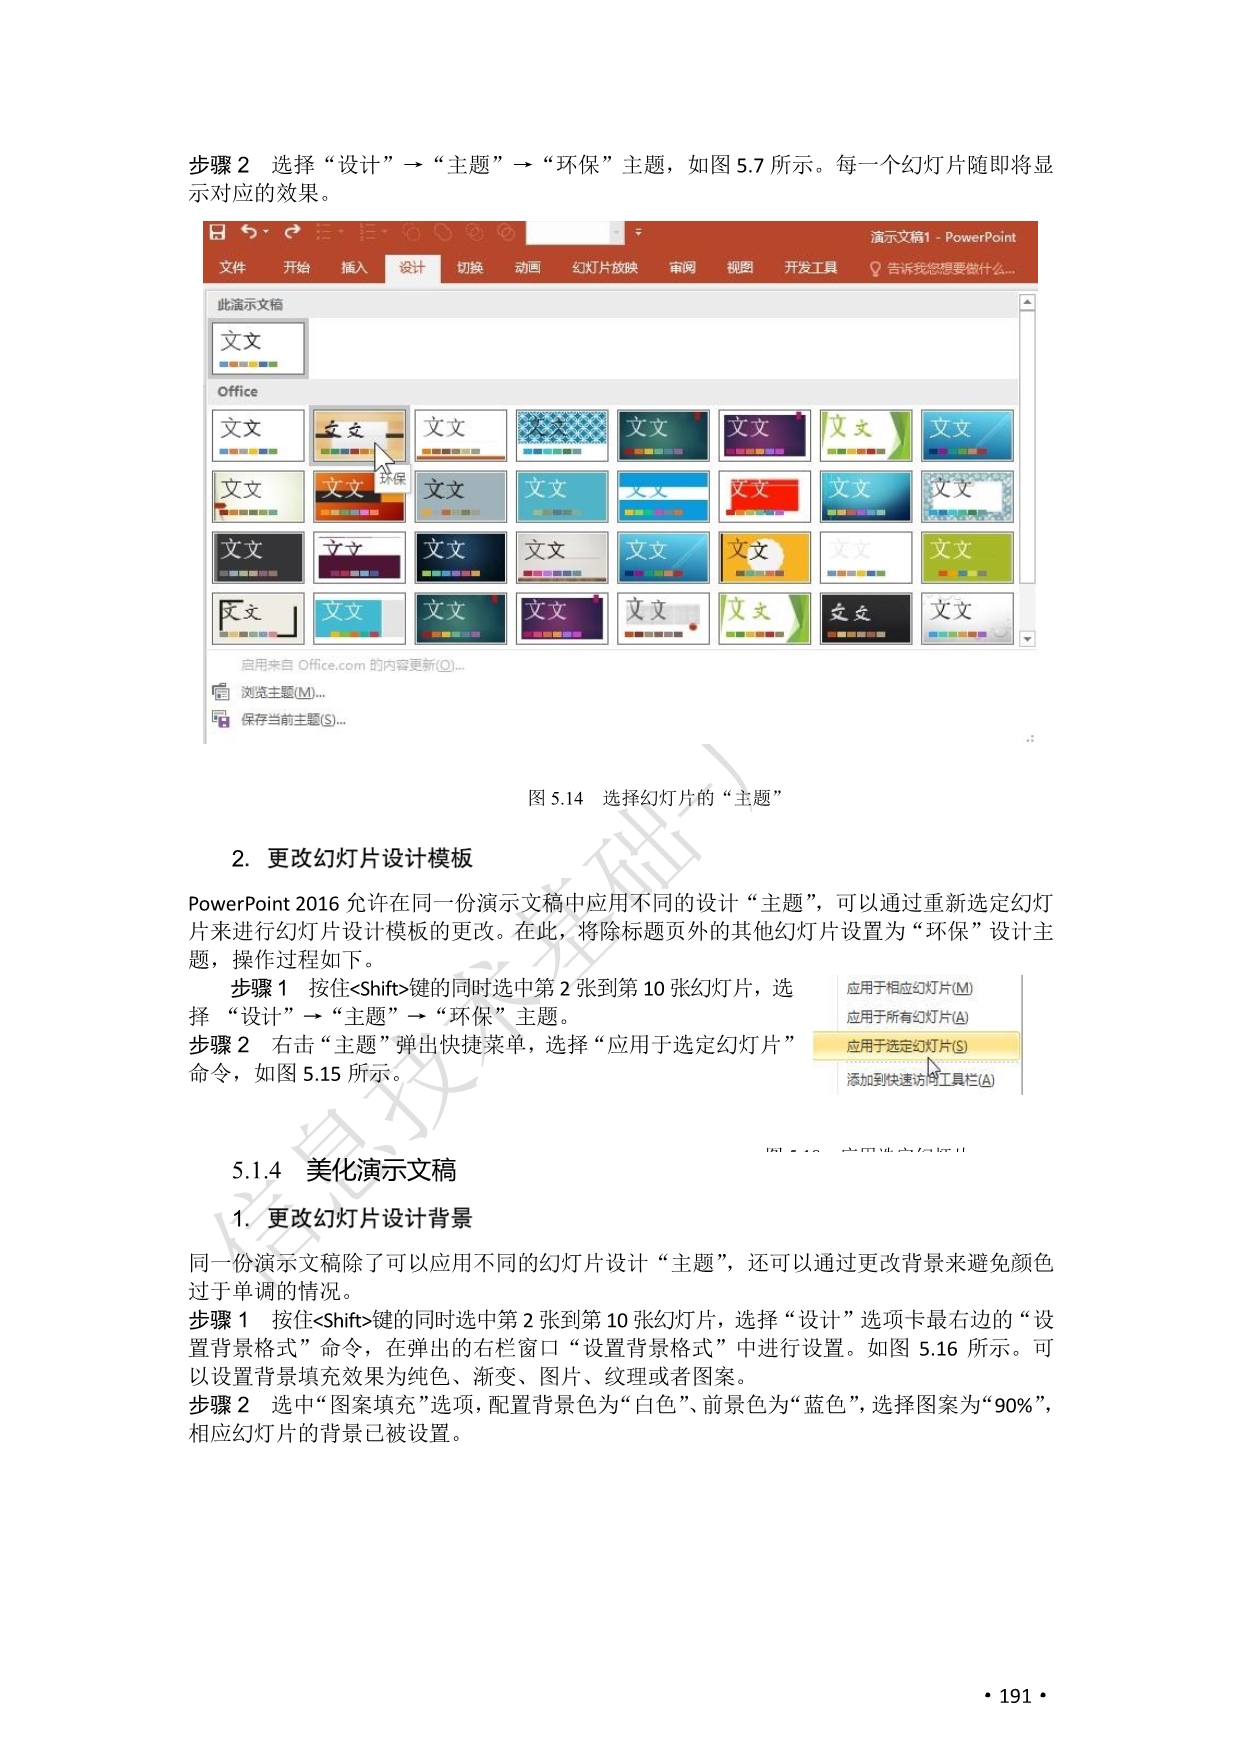
Task: Choose 应用于选定幻灯片(S) in context menu
Action: [918, 1046]
